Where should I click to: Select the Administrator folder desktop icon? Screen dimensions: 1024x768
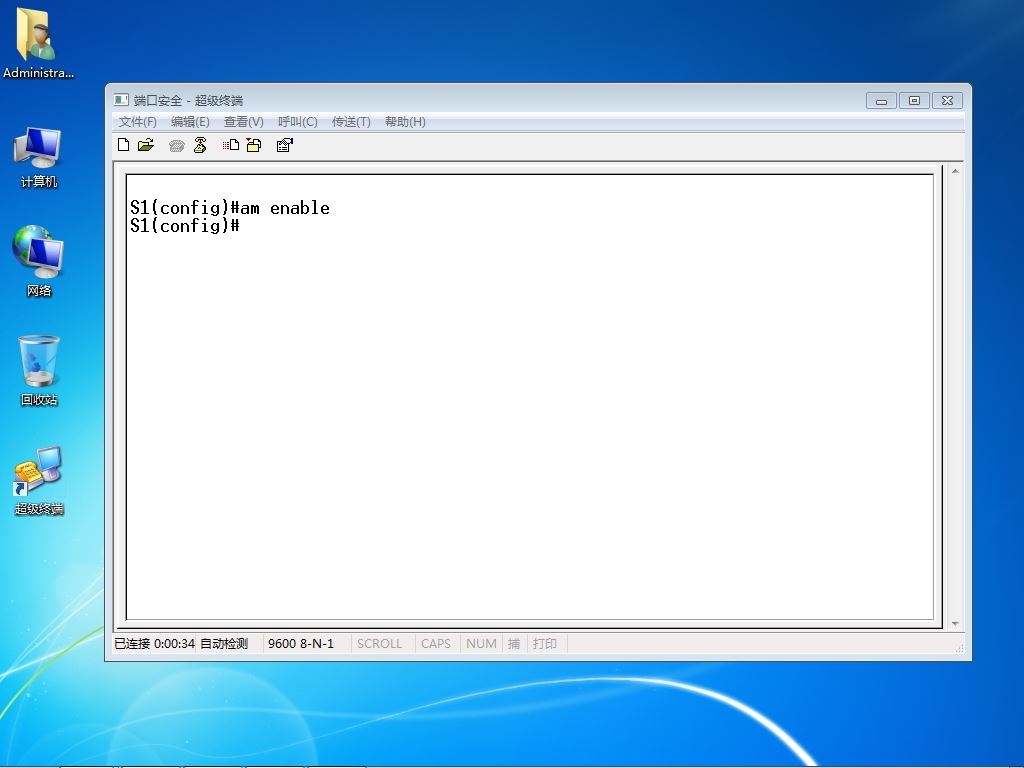pos(38,43)
